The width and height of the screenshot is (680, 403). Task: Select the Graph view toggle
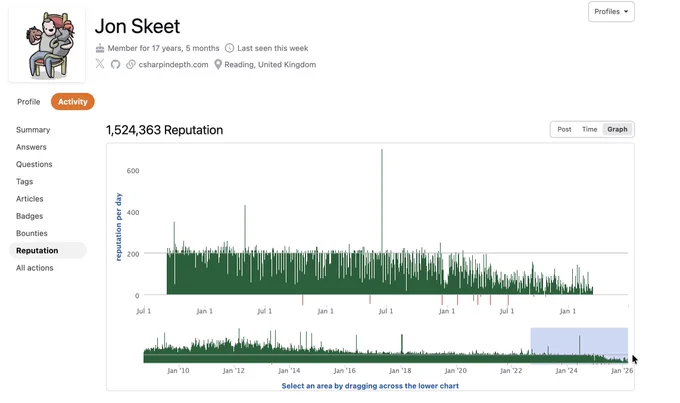617,129
